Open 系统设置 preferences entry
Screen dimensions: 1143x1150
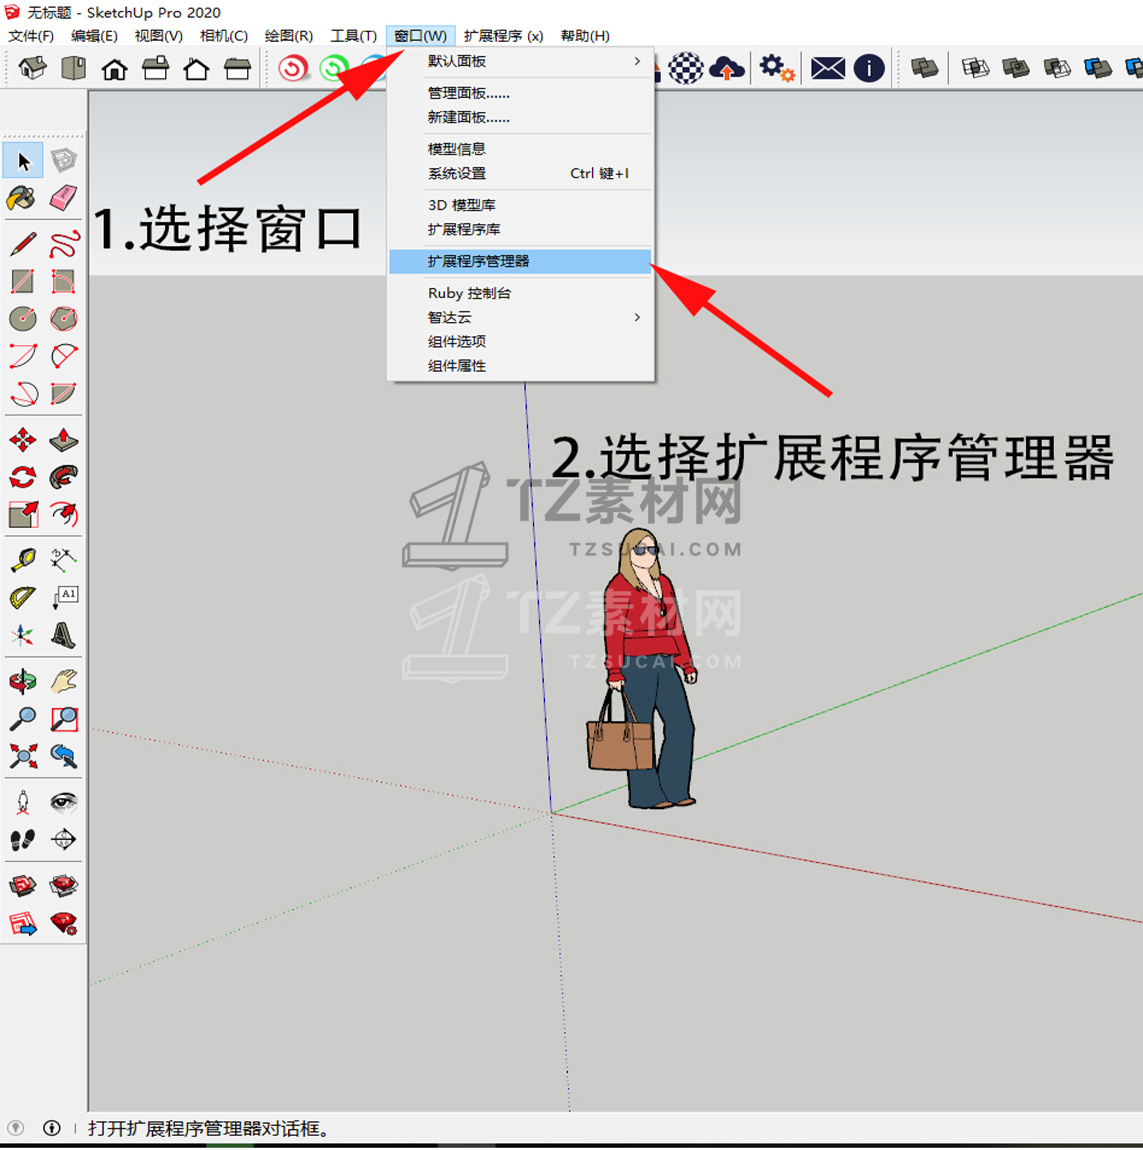pyautogui.click(x=521, y=174)
